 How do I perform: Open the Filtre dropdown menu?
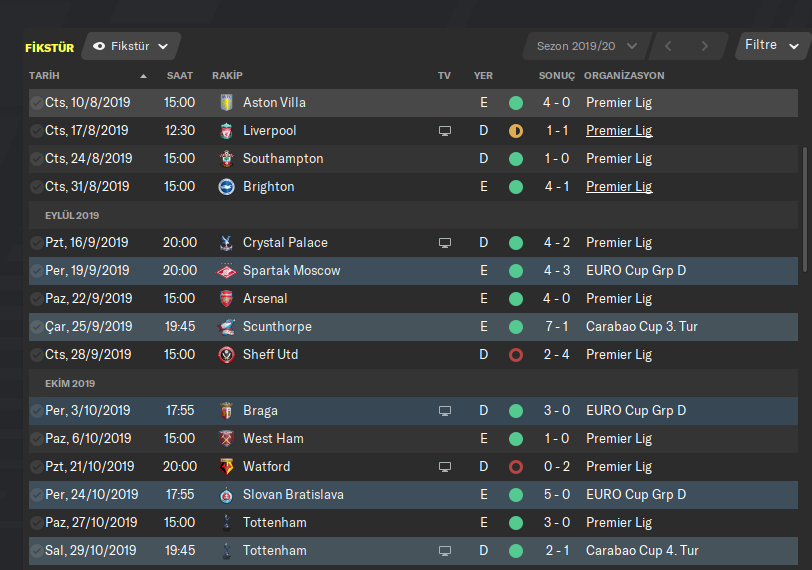click(x=772, y=46)
